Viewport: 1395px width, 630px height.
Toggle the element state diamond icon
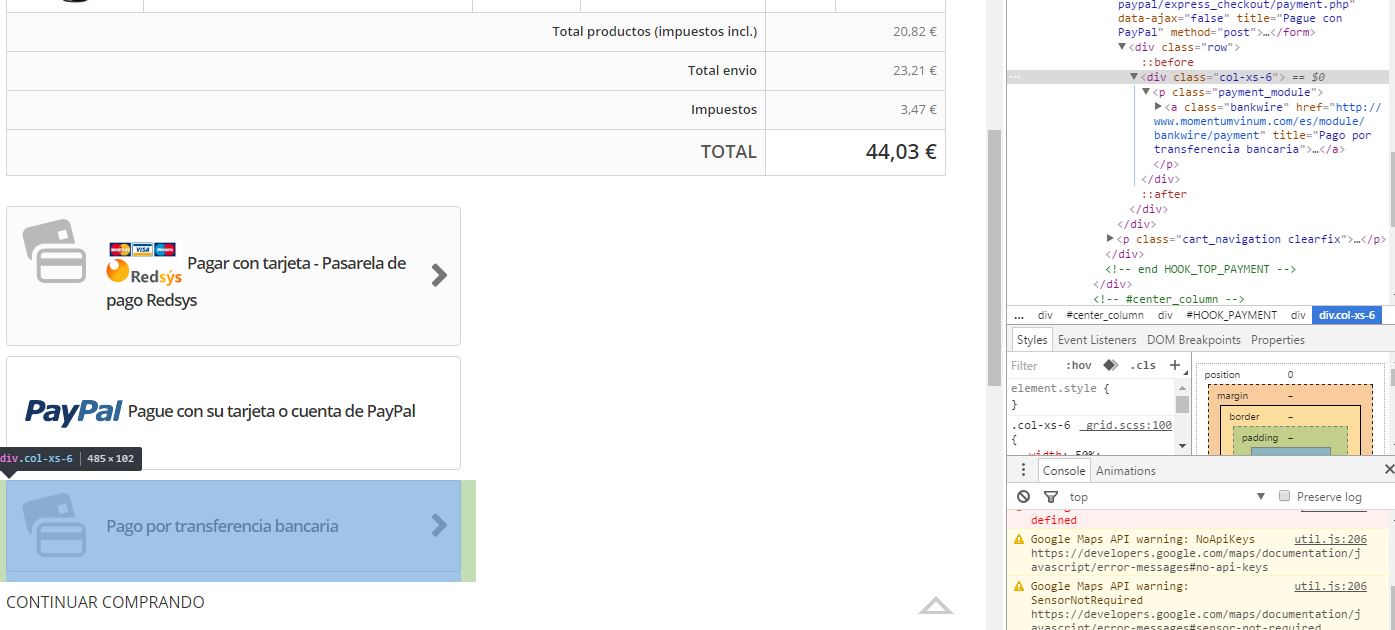(1110, 365)
